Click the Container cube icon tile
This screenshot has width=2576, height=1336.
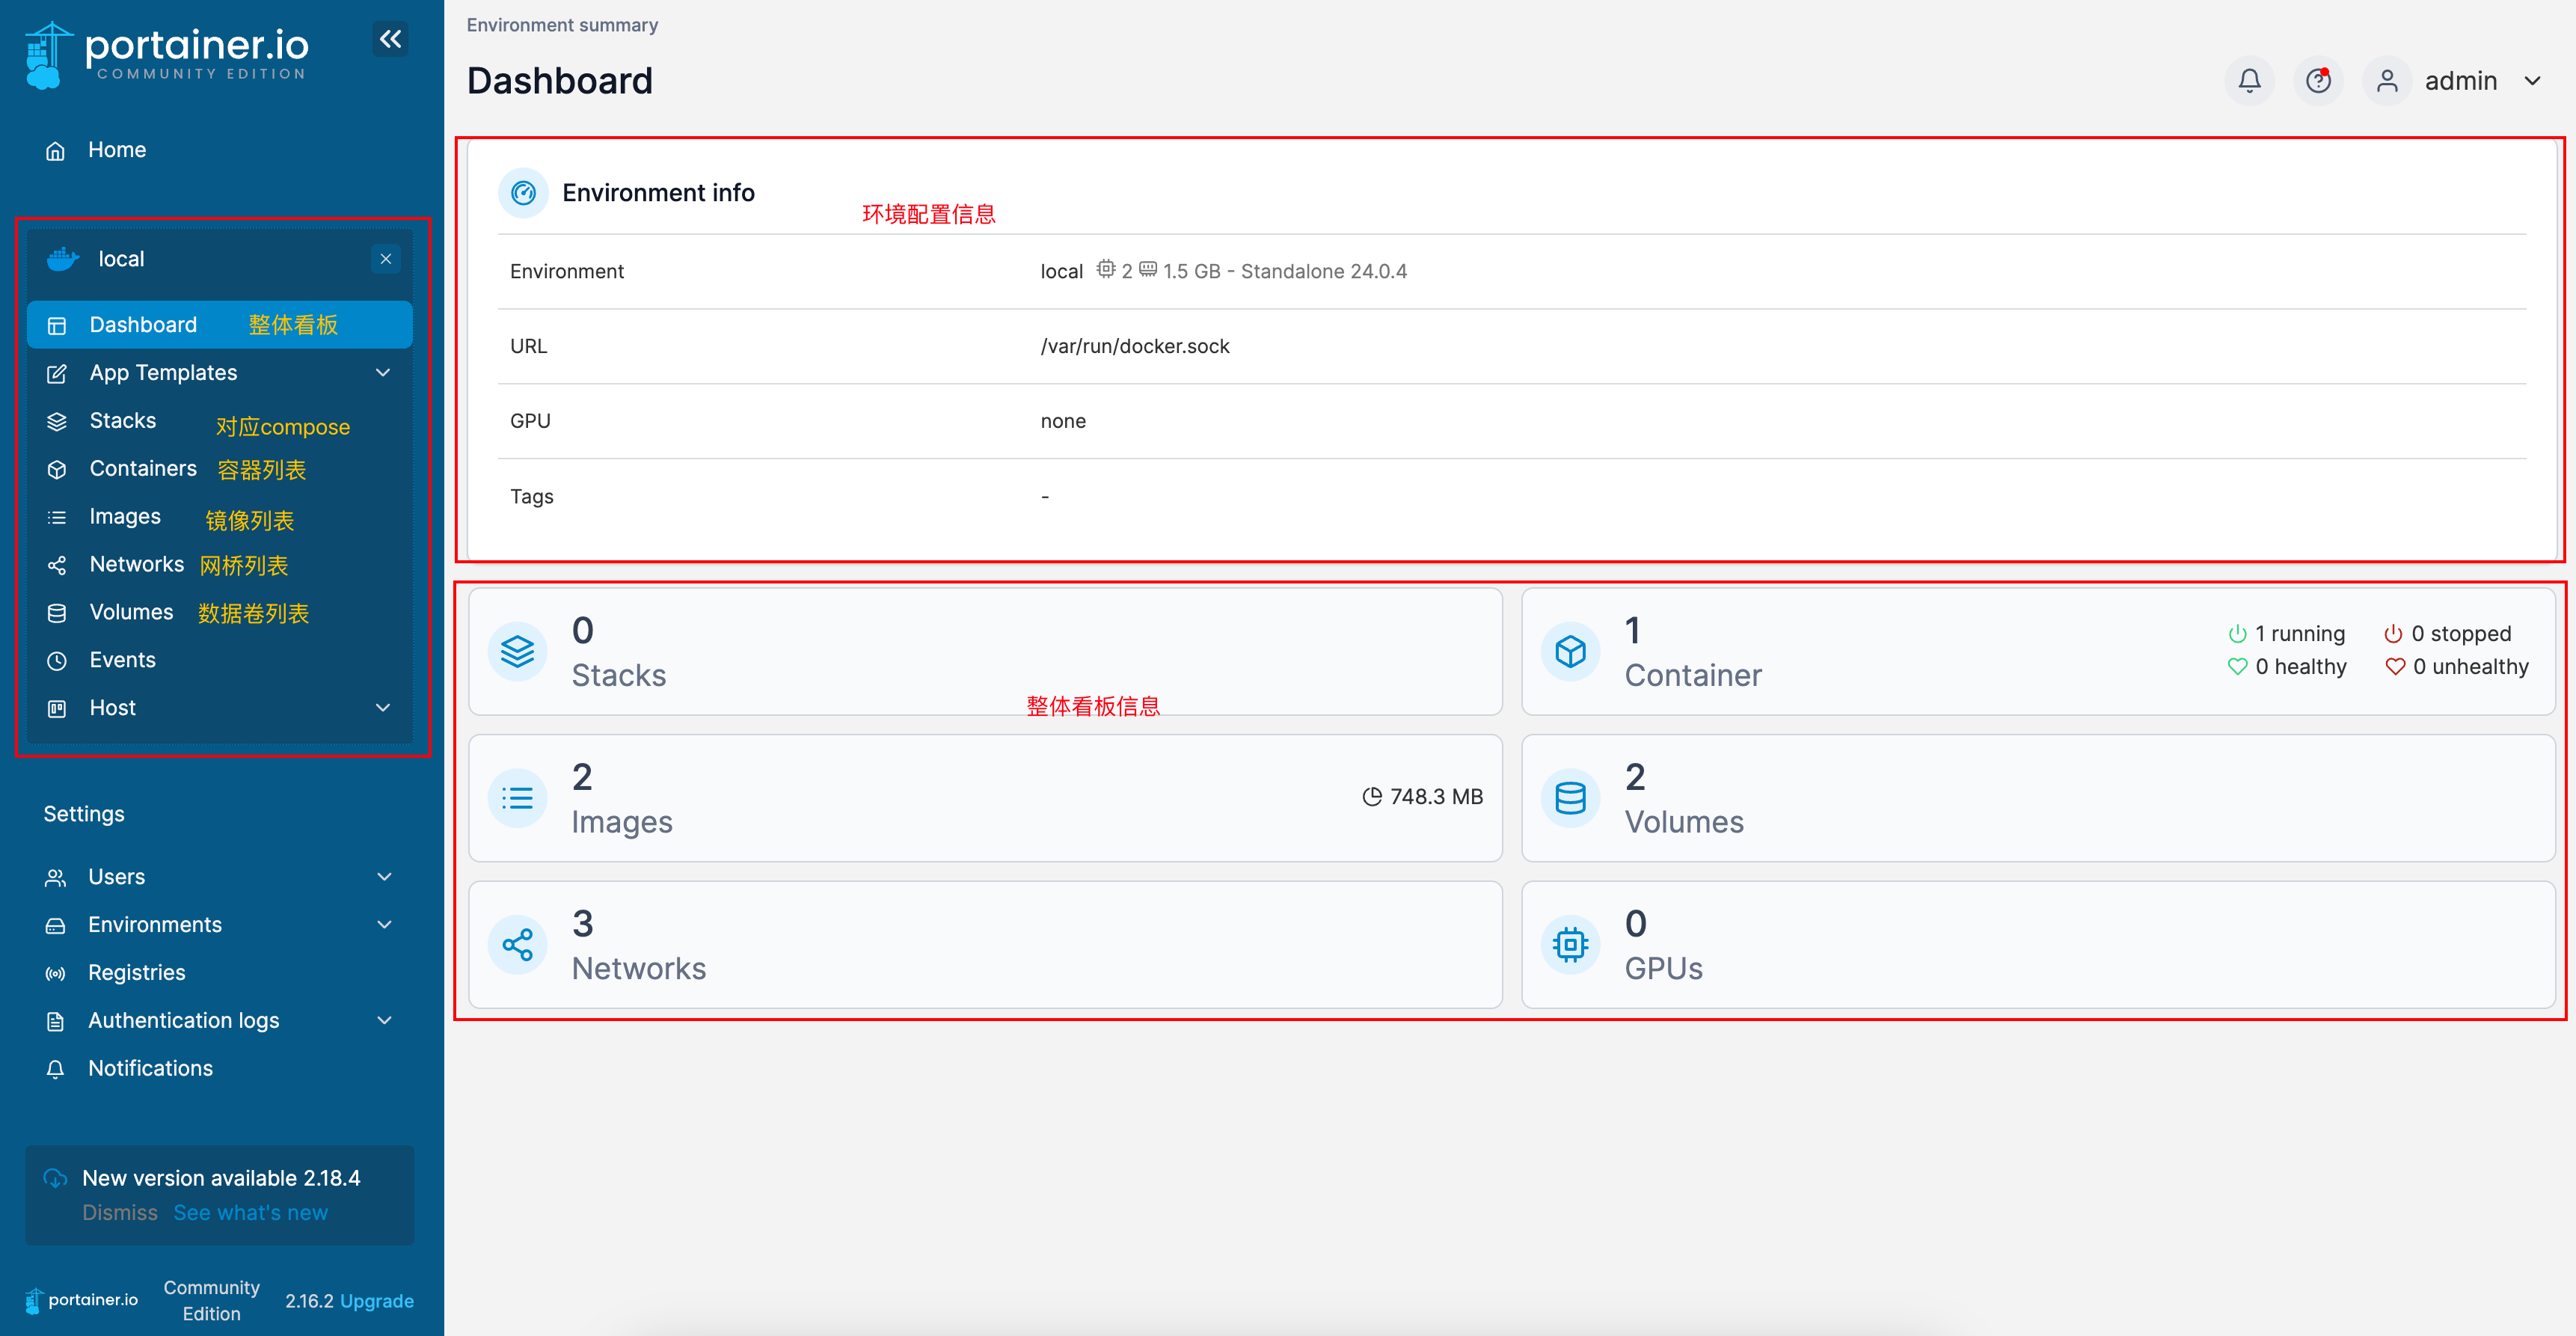tap(1570, 652)
